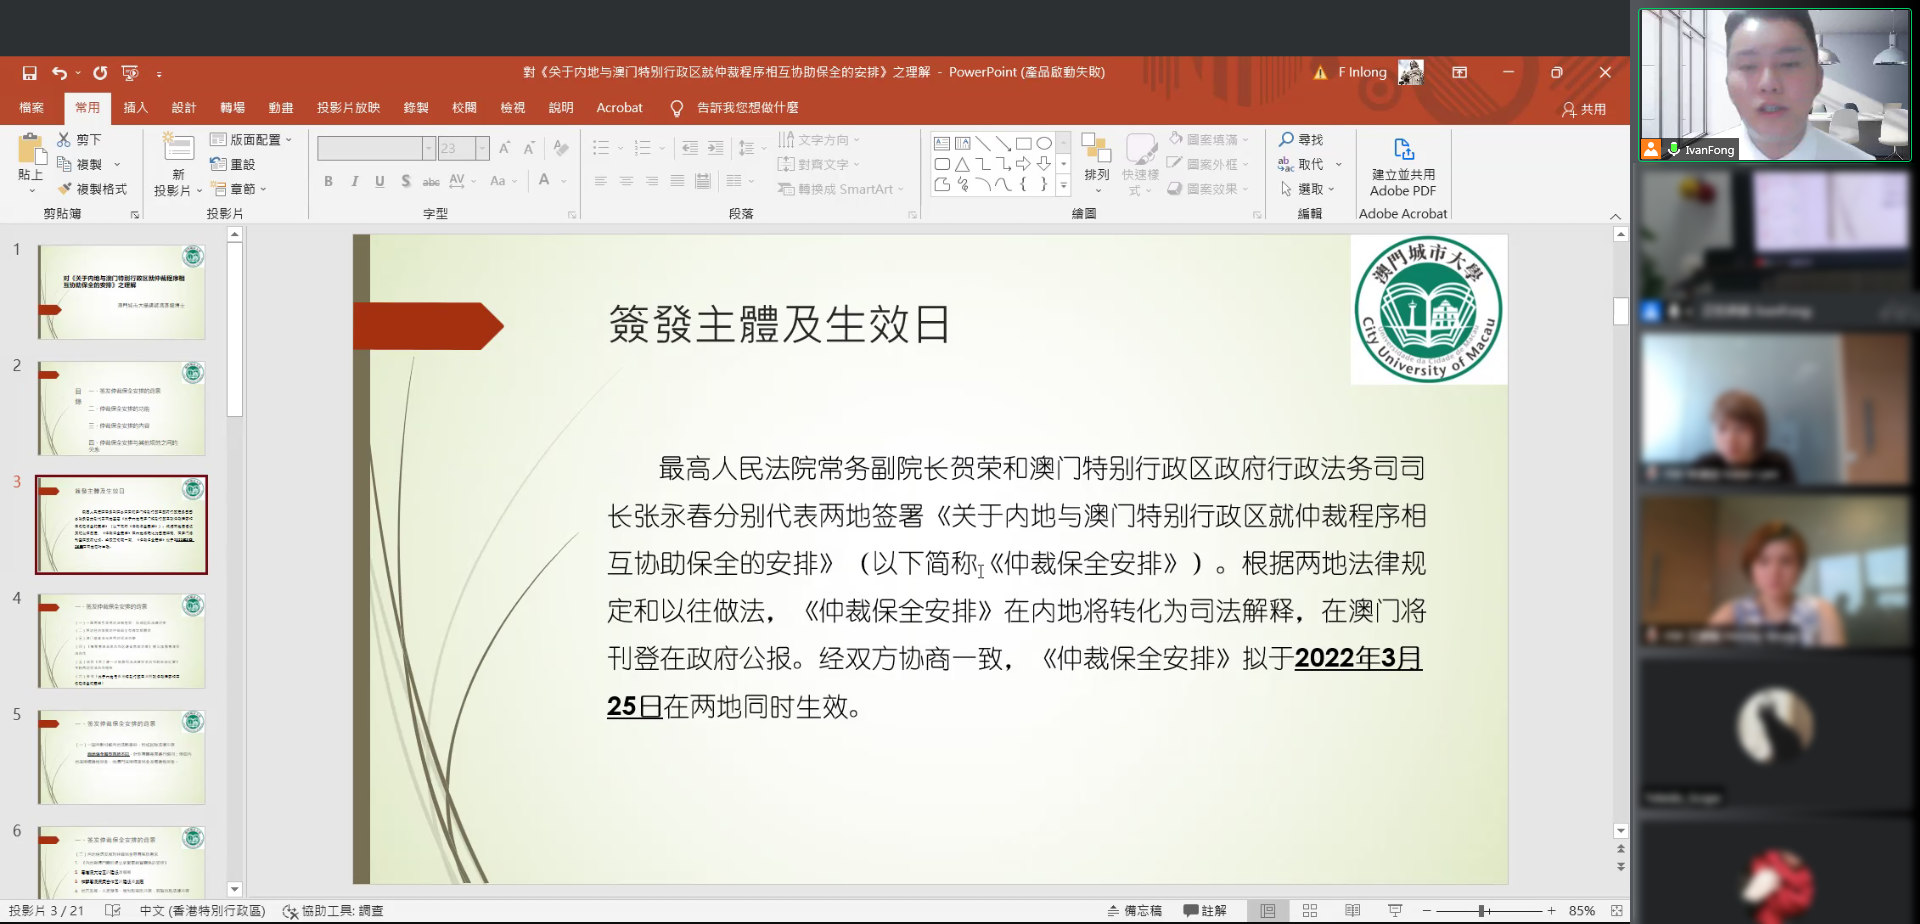The image size is (1920, 924).
Task: Click the Share (共用) button
Action: tap(1584, 109)
